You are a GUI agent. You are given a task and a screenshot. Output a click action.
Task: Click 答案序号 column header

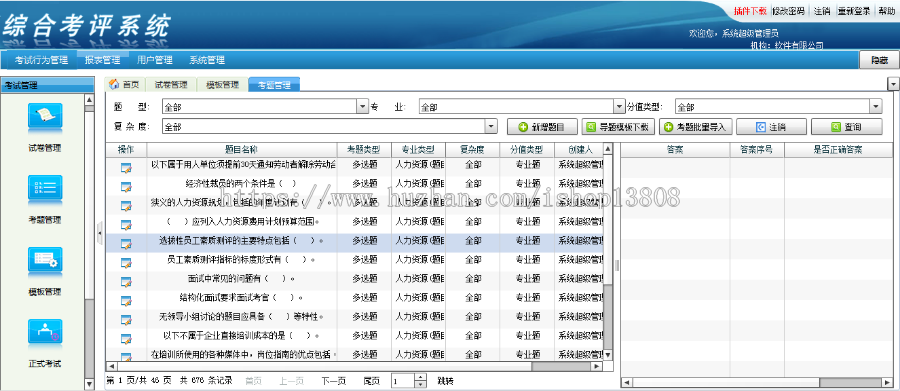pos(757,149)
